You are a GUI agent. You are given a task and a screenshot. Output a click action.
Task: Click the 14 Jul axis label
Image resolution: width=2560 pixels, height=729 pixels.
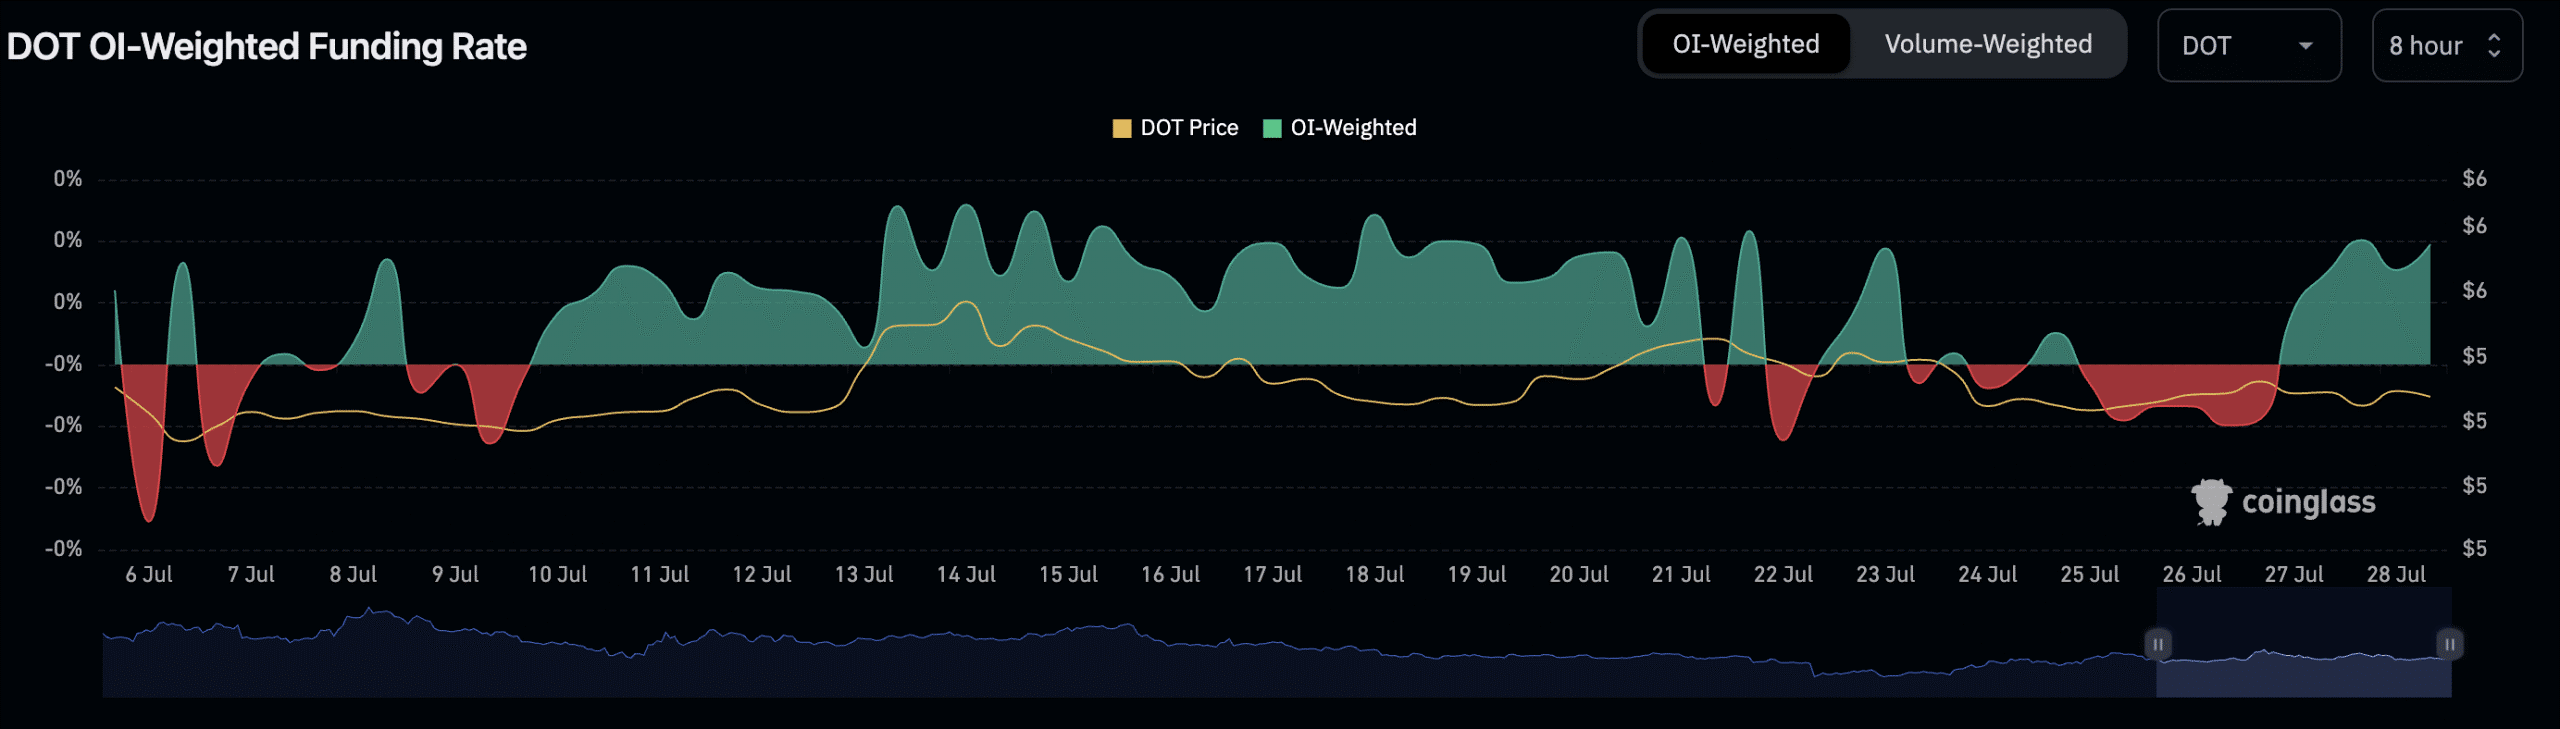click(965, 575)
